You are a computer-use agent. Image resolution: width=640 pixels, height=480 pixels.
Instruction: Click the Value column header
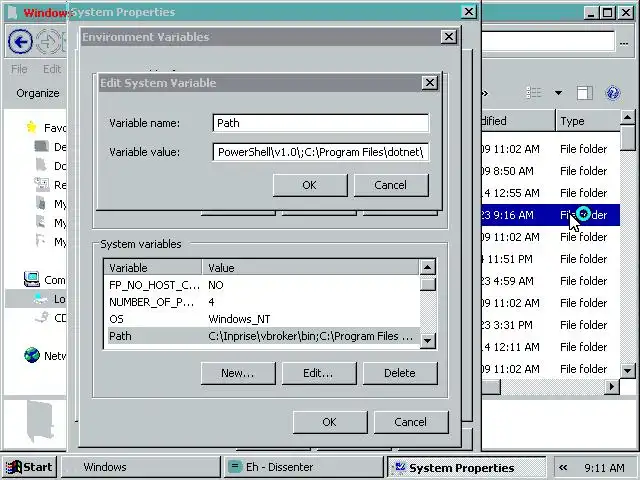tap(310, 268)
